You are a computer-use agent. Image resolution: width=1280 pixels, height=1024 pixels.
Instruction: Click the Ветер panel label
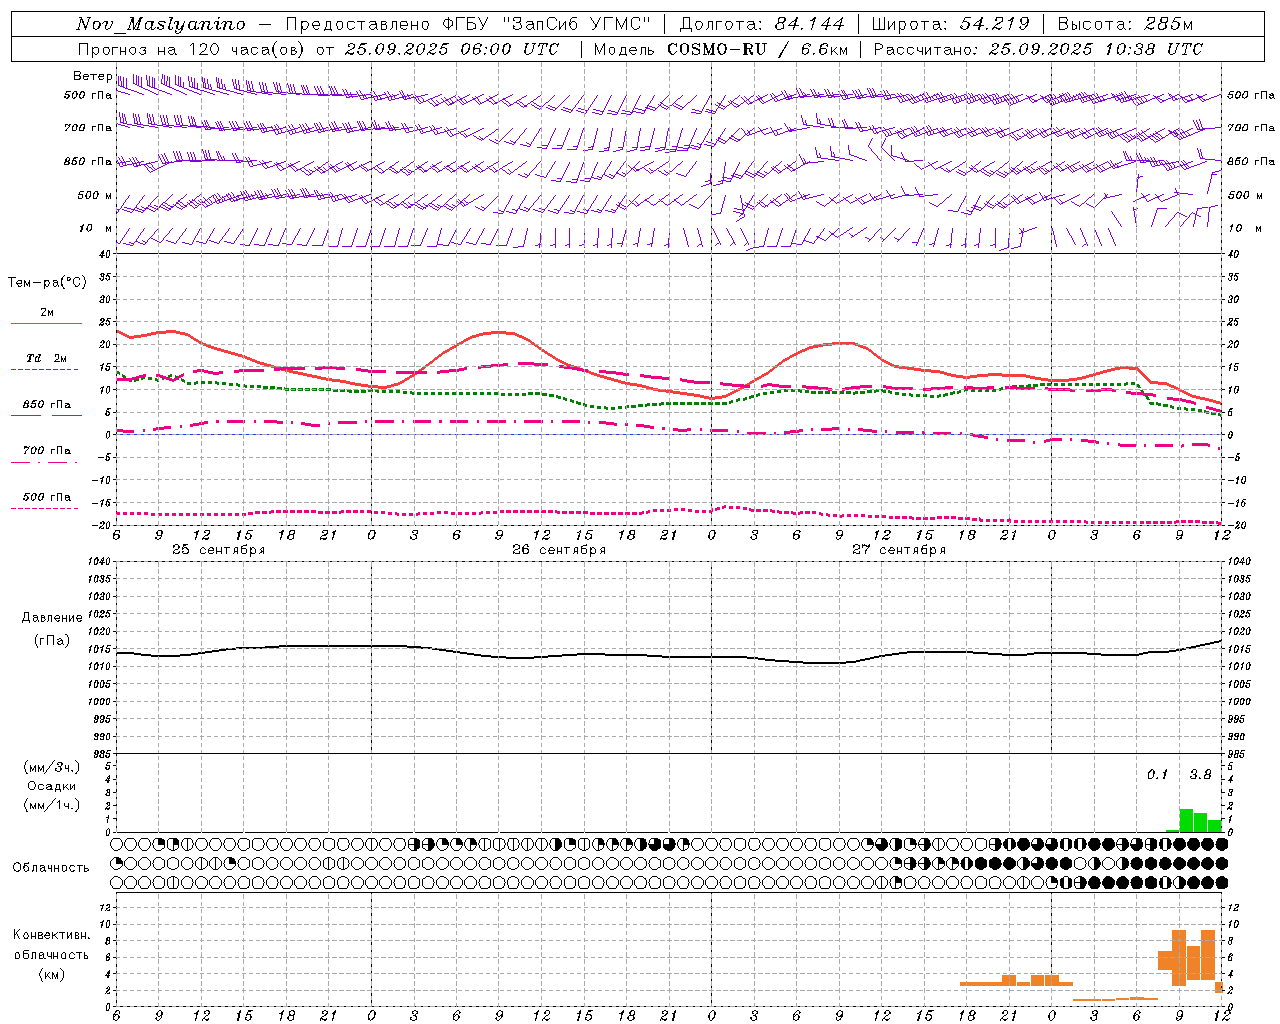(92, 76)
